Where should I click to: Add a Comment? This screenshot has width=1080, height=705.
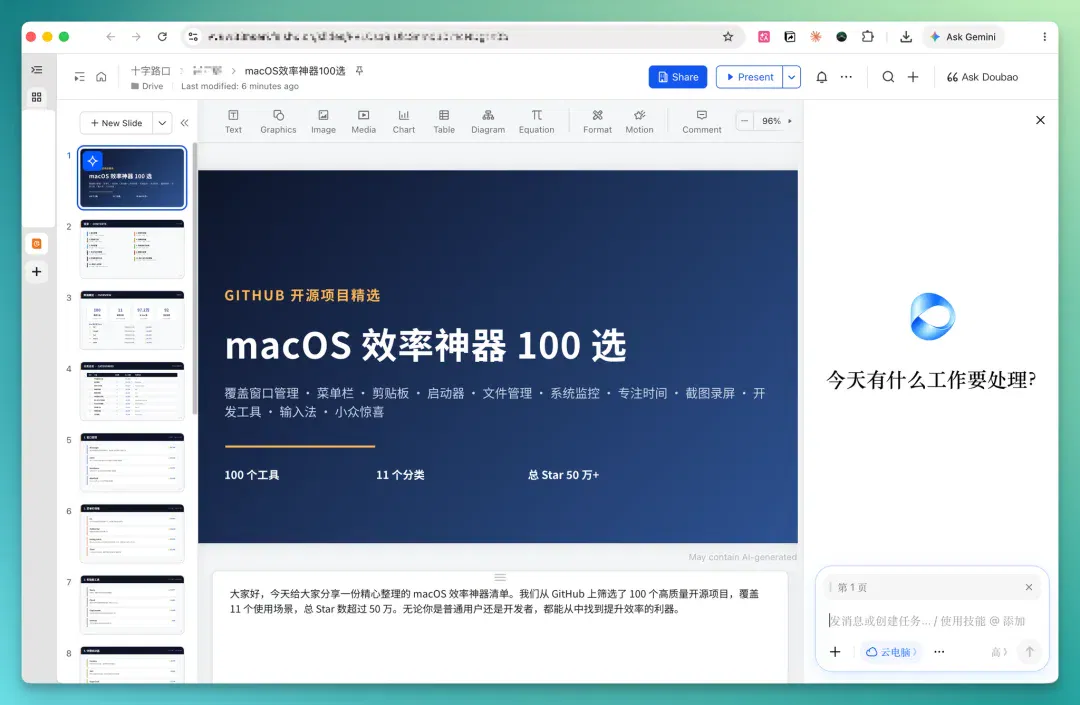[702, 121]
